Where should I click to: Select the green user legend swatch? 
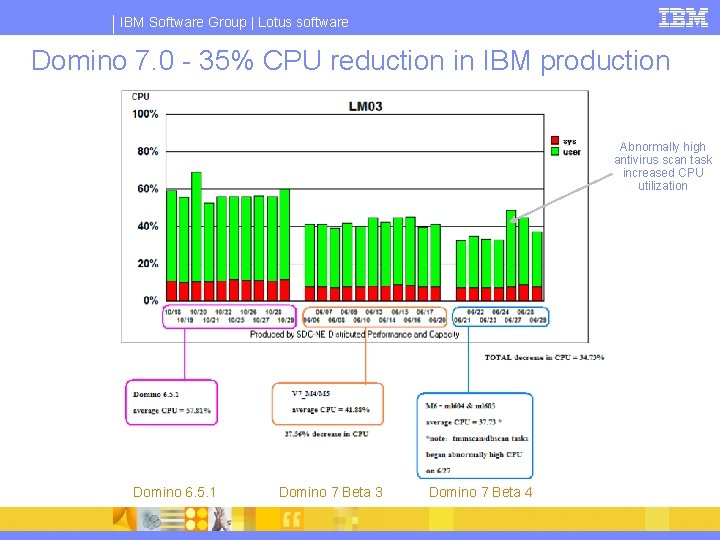tap(555, 152)
